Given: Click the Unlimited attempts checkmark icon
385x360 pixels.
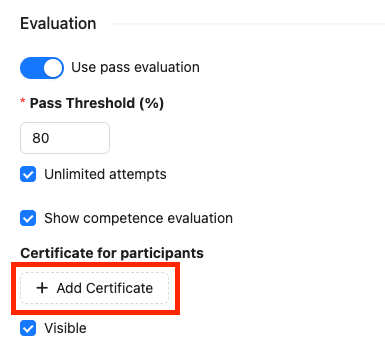Looking at the screenshot, I should pos(28,174).
